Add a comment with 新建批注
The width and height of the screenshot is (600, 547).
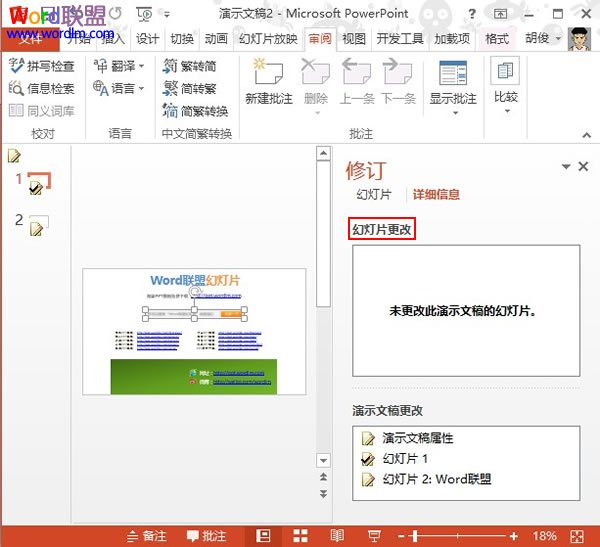269,82
